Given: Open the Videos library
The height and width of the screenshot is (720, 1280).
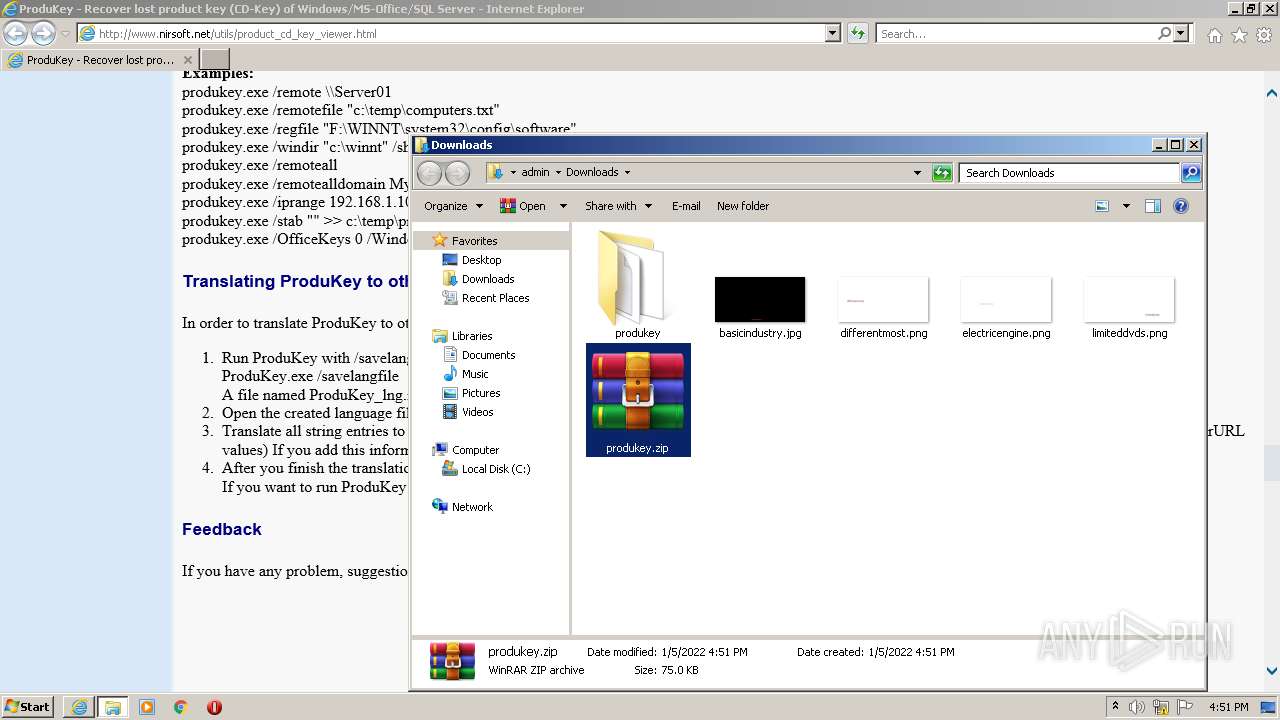Looking at the screenshot, I should click(x=477, y=412).
